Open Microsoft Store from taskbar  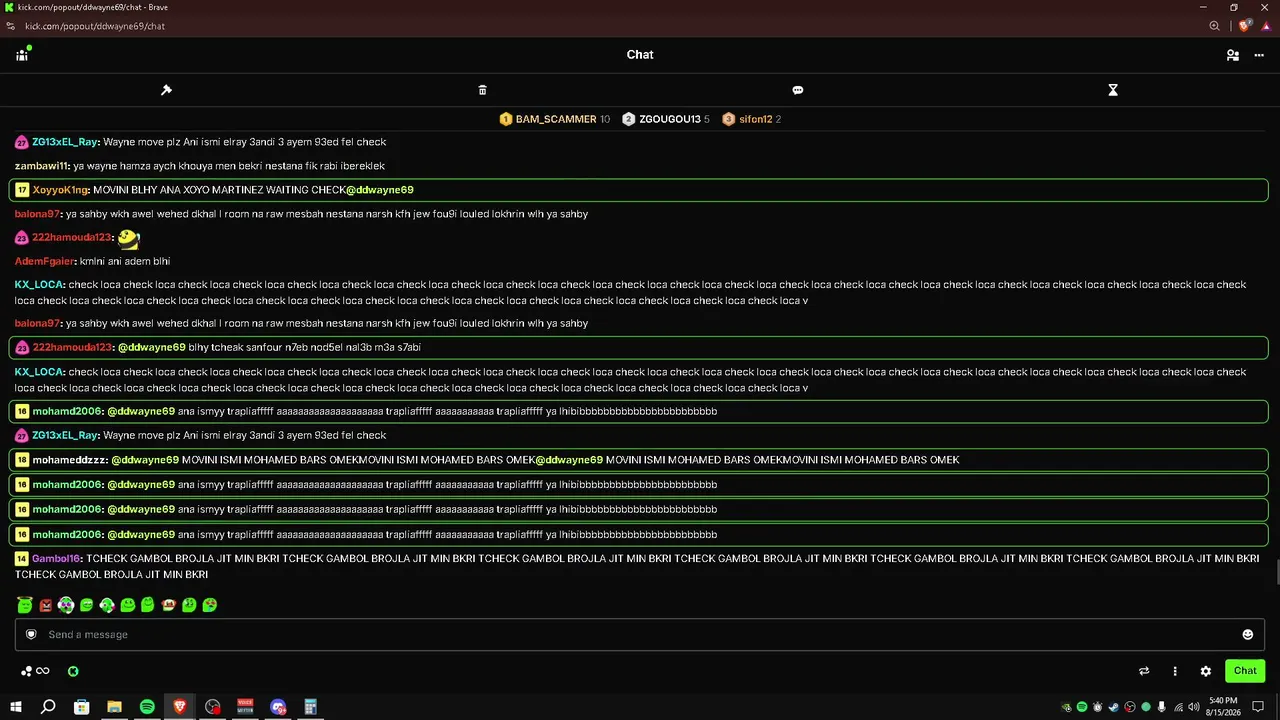point(82,707)
